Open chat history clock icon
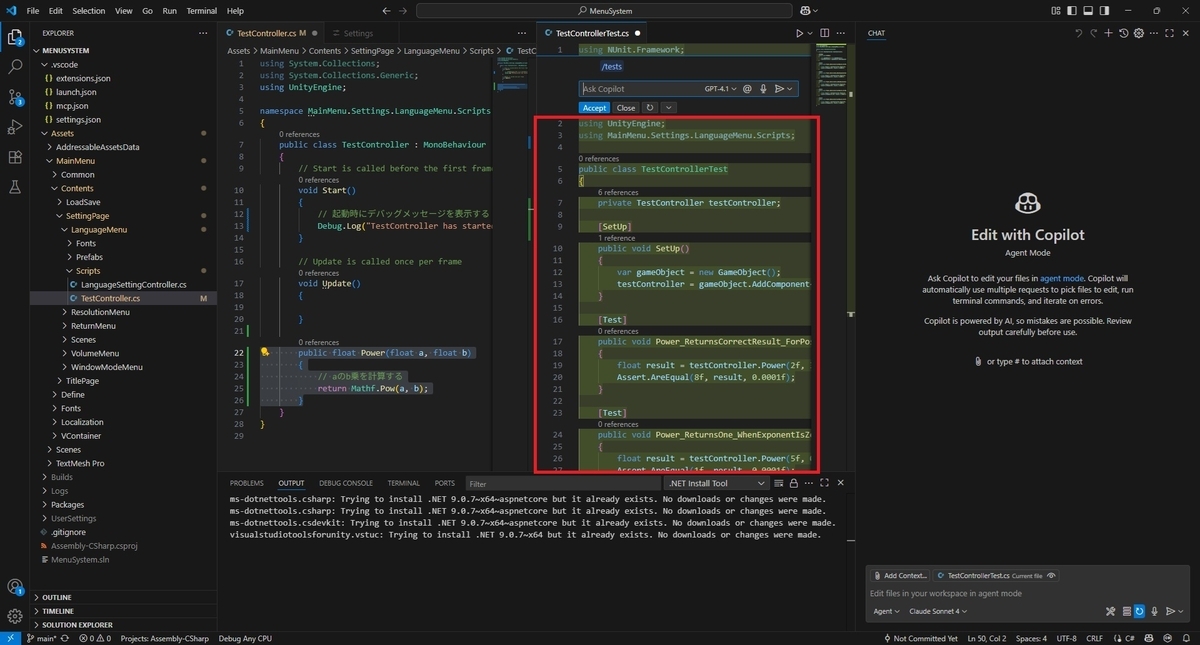1200x645 pixels. [1123, 33]
